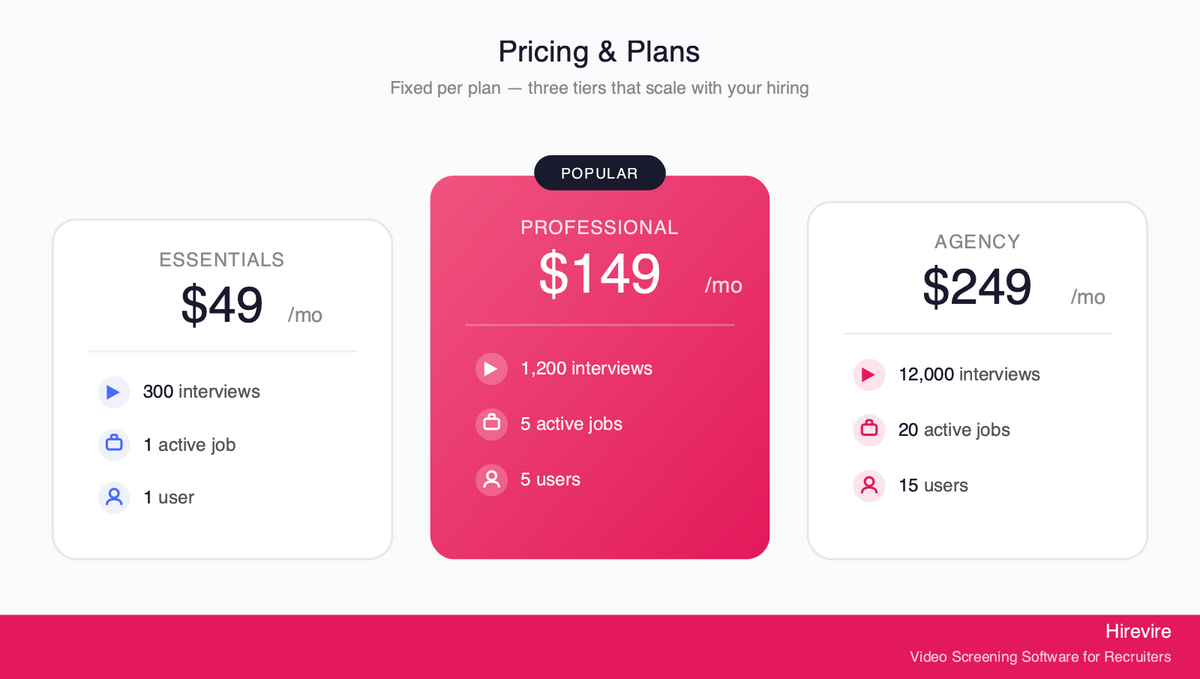Click the play icon beside 1,200 interviews
Viewport: 1200px width, 679px height.
[x=491, y=369]
